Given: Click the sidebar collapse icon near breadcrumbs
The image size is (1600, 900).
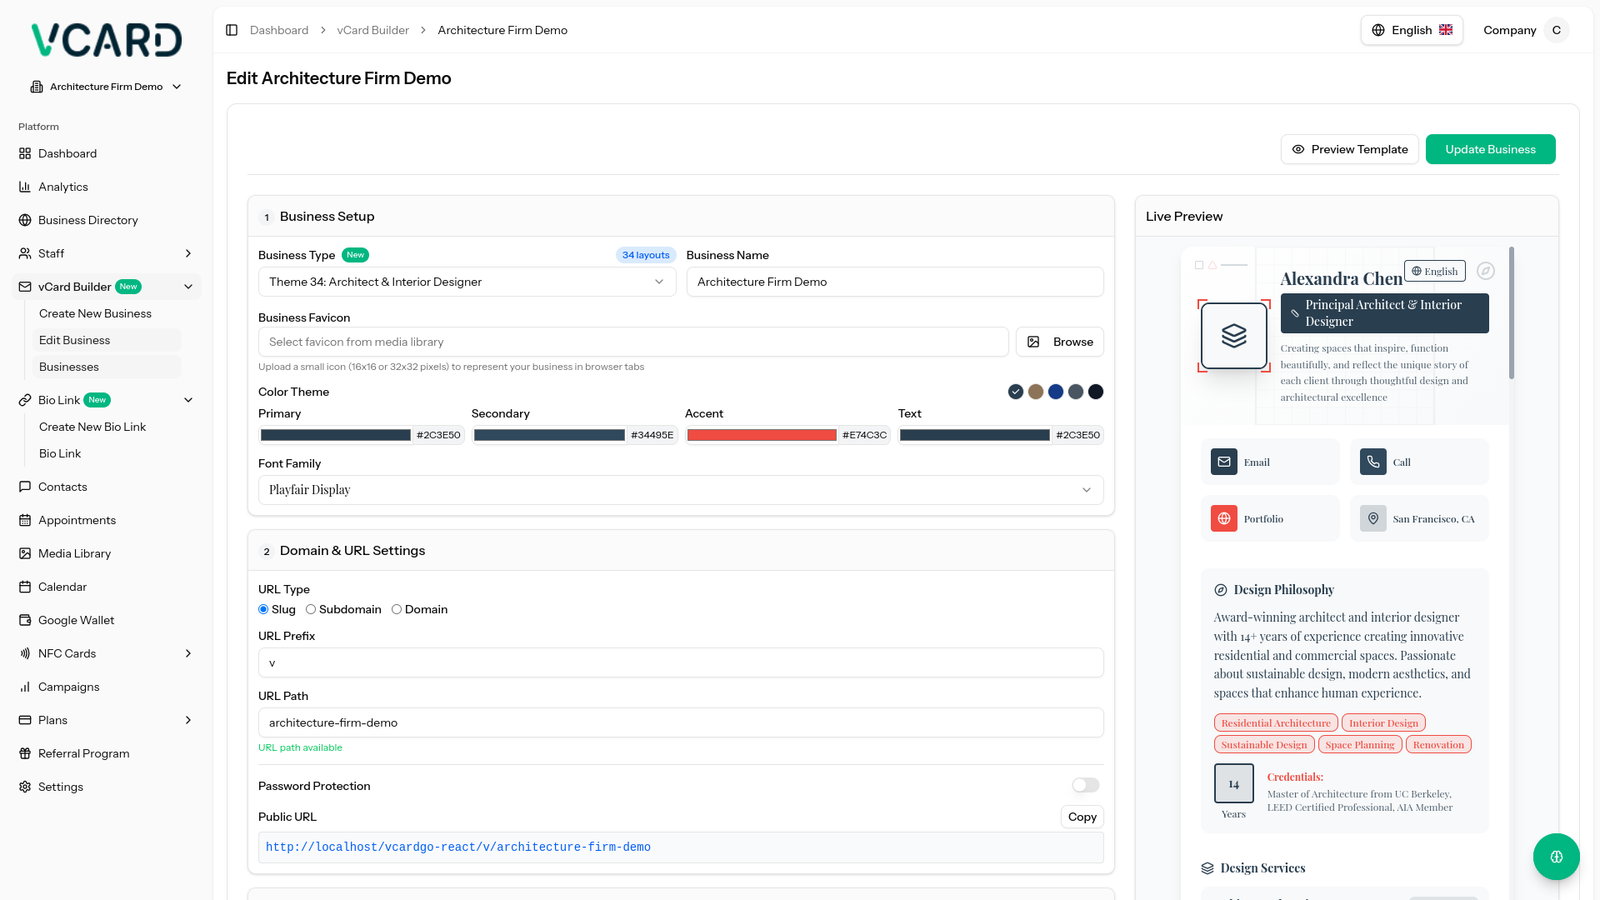Looking at the screenshot, I should tap(232, 30).
